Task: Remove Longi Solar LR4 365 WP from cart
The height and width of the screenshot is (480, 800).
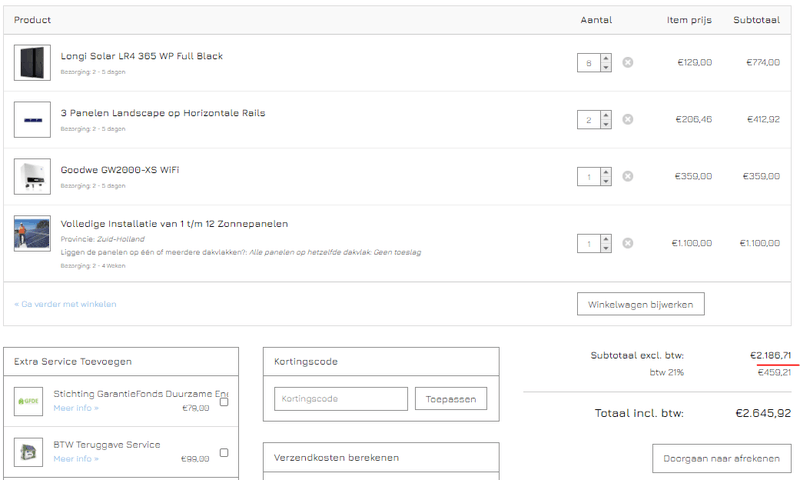Action: (628, 62)
